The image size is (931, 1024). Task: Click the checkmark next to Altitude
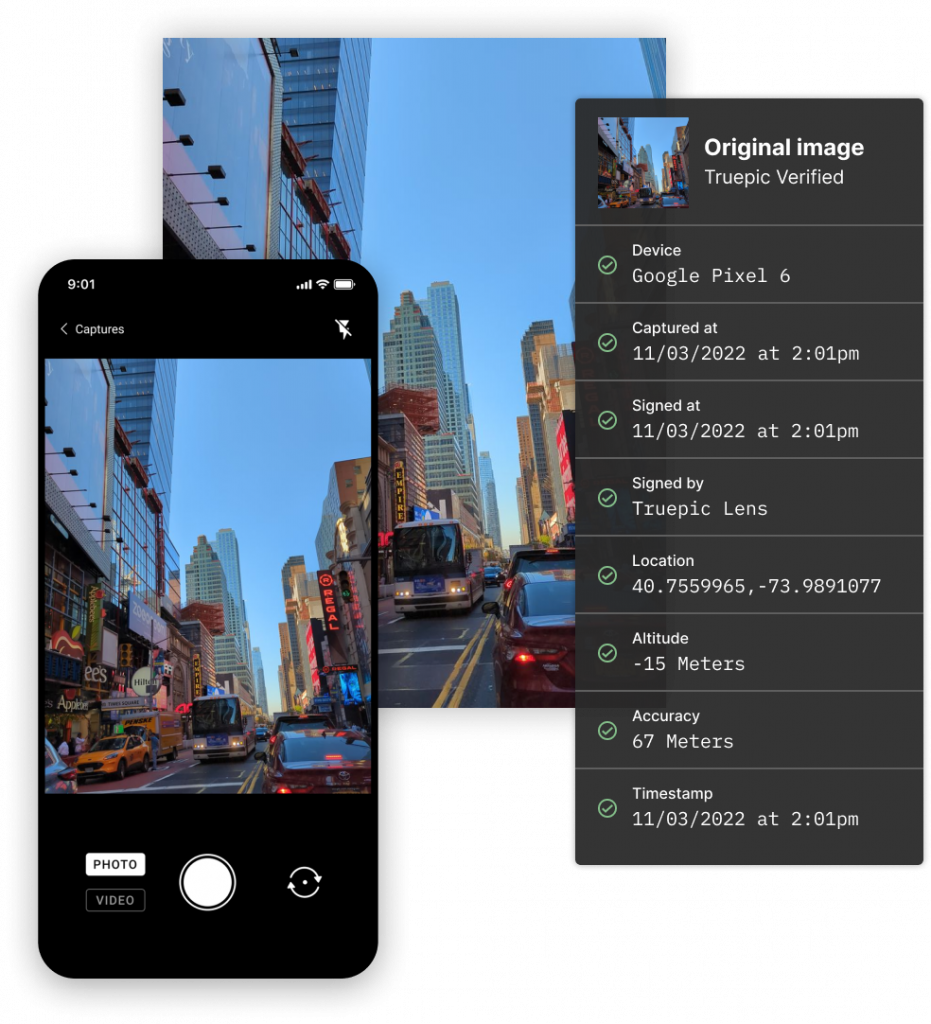pos(607,653)
